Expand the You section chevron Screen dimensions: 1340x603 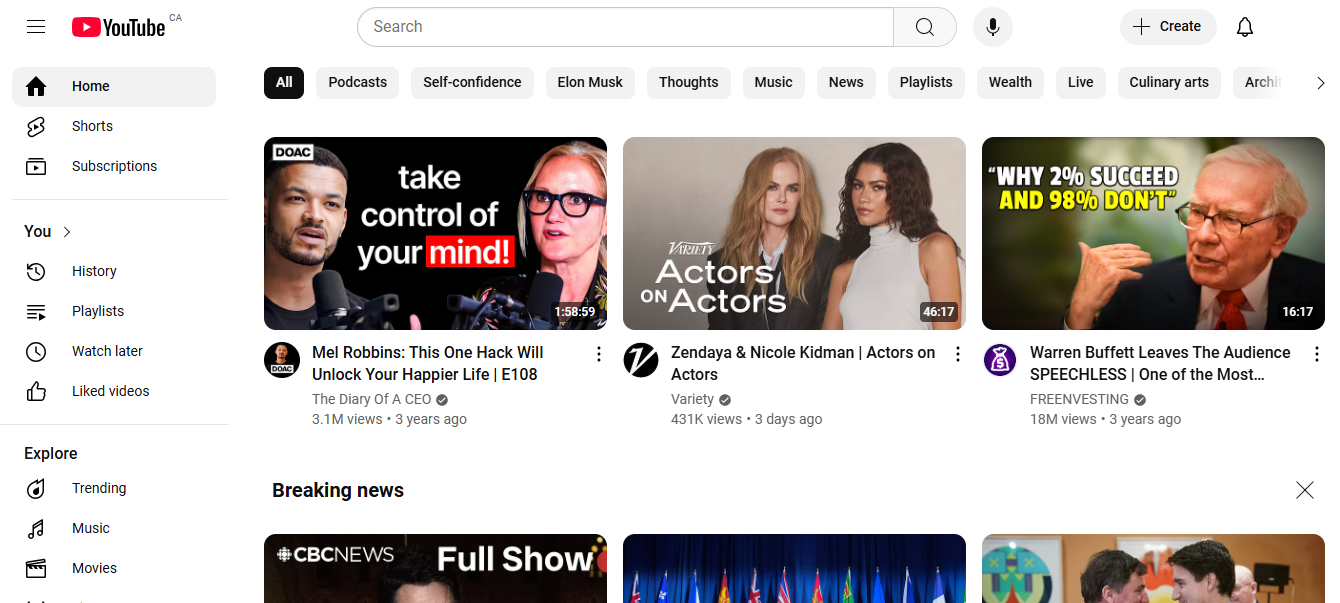[67, 232]
